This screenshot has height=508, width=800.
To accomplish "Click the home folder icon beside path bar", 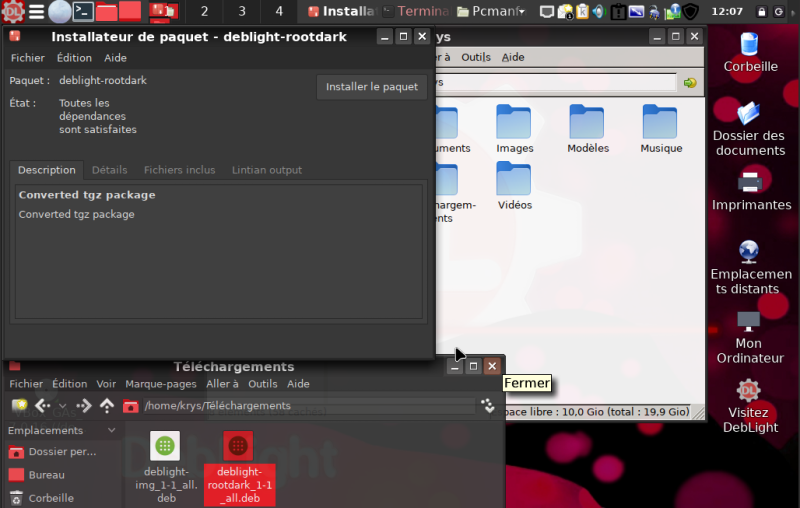I will coord(130,406).
